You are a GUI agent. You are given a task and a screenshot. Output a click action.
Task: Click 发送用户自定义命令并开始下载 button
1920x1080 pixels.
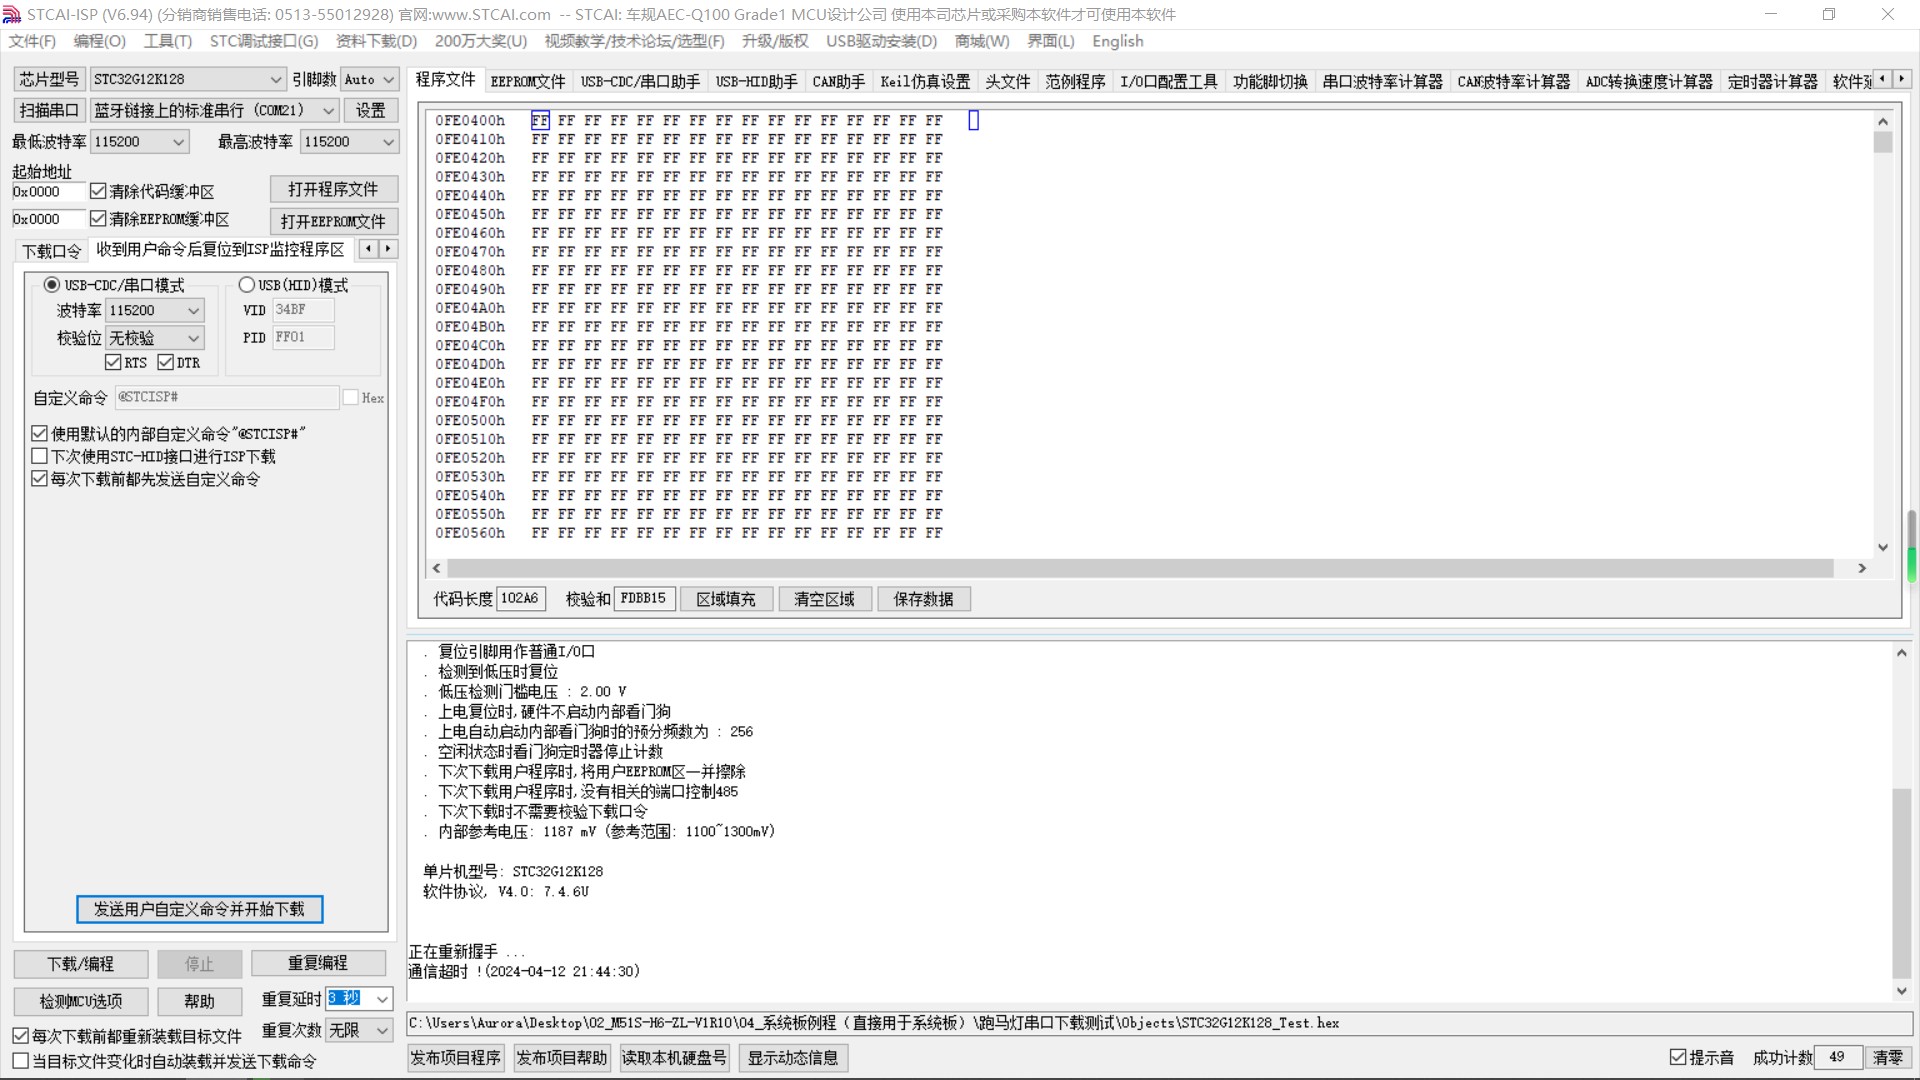pos(199,909)
